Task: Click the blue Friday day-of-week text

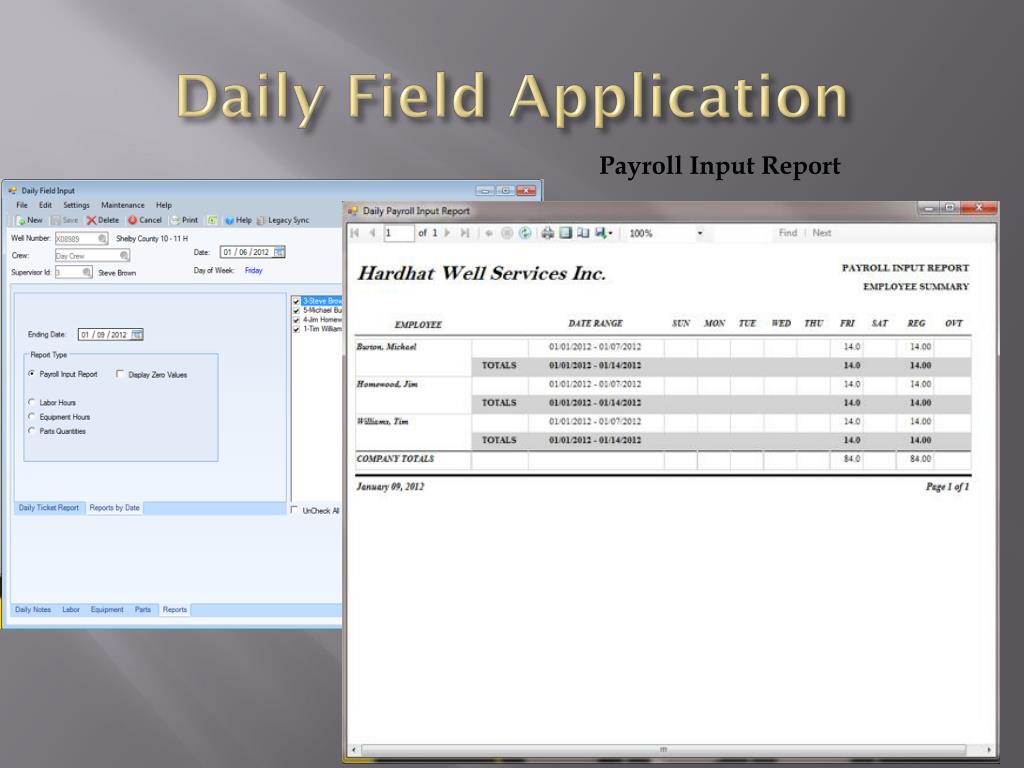Action: [253, 270]
